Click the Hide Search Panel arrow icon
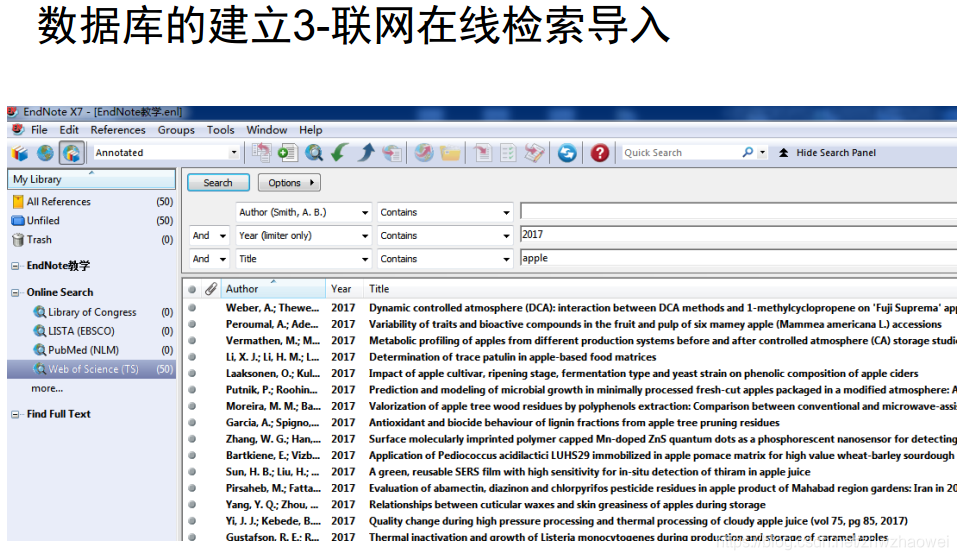 [783, 153]
